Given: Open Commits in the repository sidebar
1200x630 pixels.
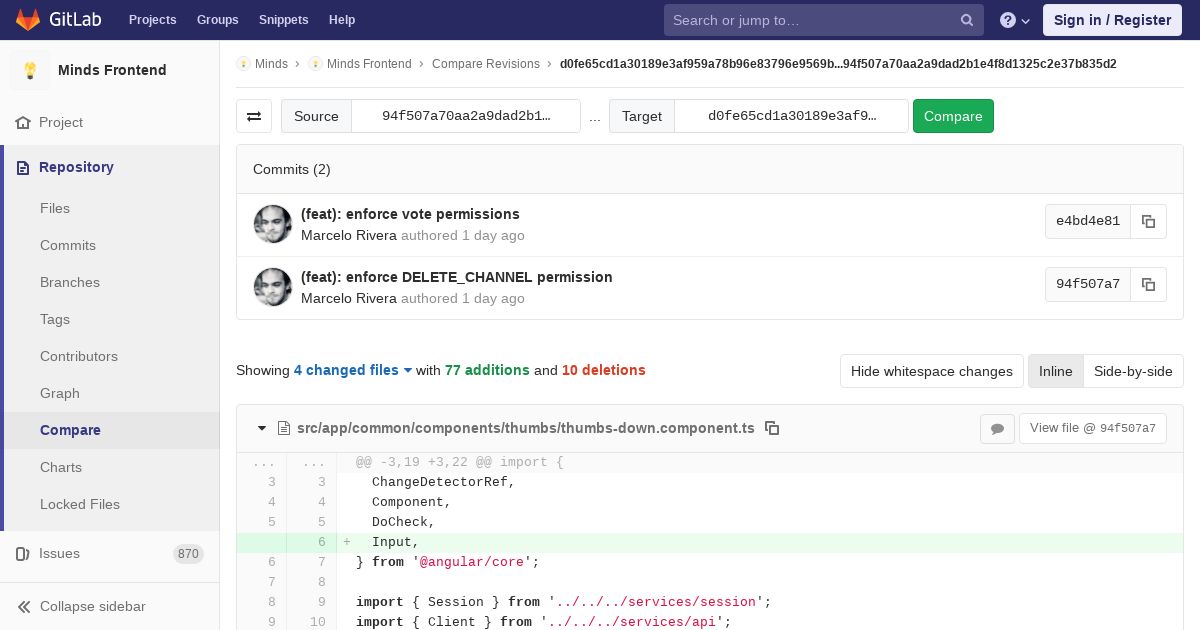Looking at the screenshot, I should (68, 245).
